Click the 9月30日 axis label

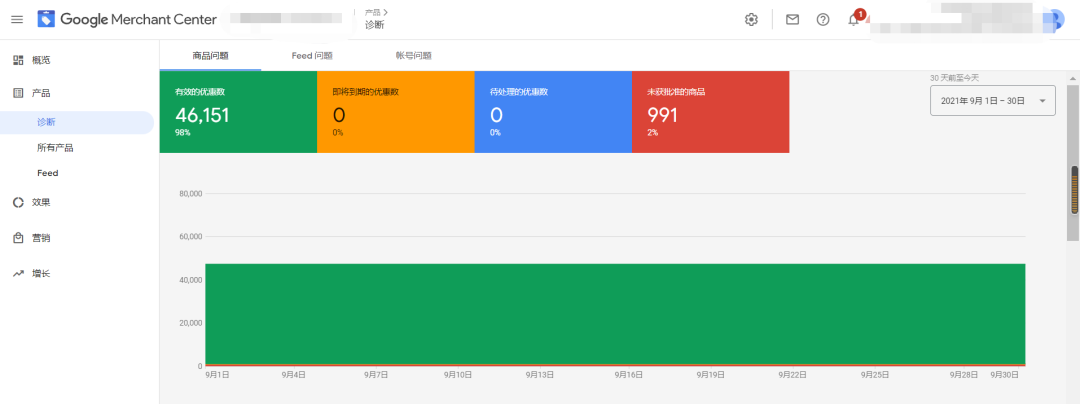[1004, 375]
